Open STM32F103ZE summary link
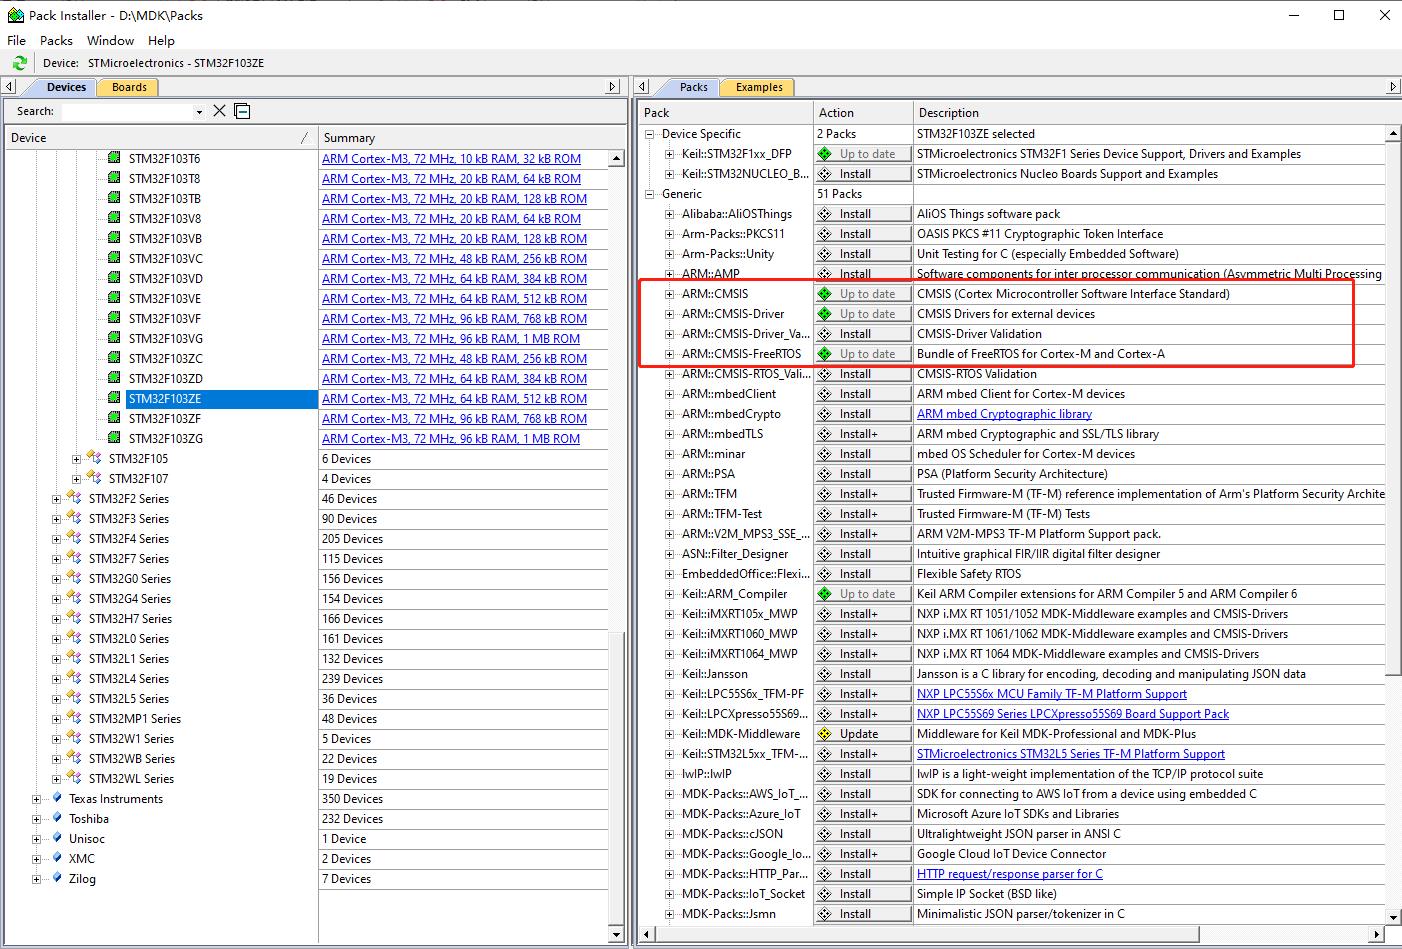The width and height of the screenshot is (1402, 949). (454, 398)
